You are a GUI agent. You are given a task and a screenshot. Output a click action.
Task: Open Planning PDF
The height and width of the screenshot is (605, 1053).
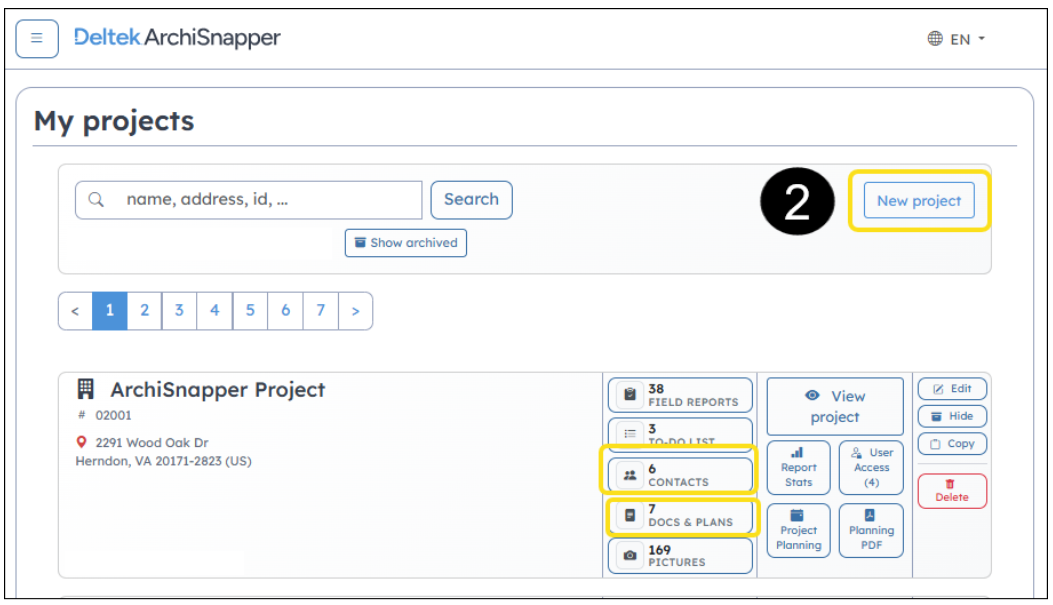[x=871, y=530]
